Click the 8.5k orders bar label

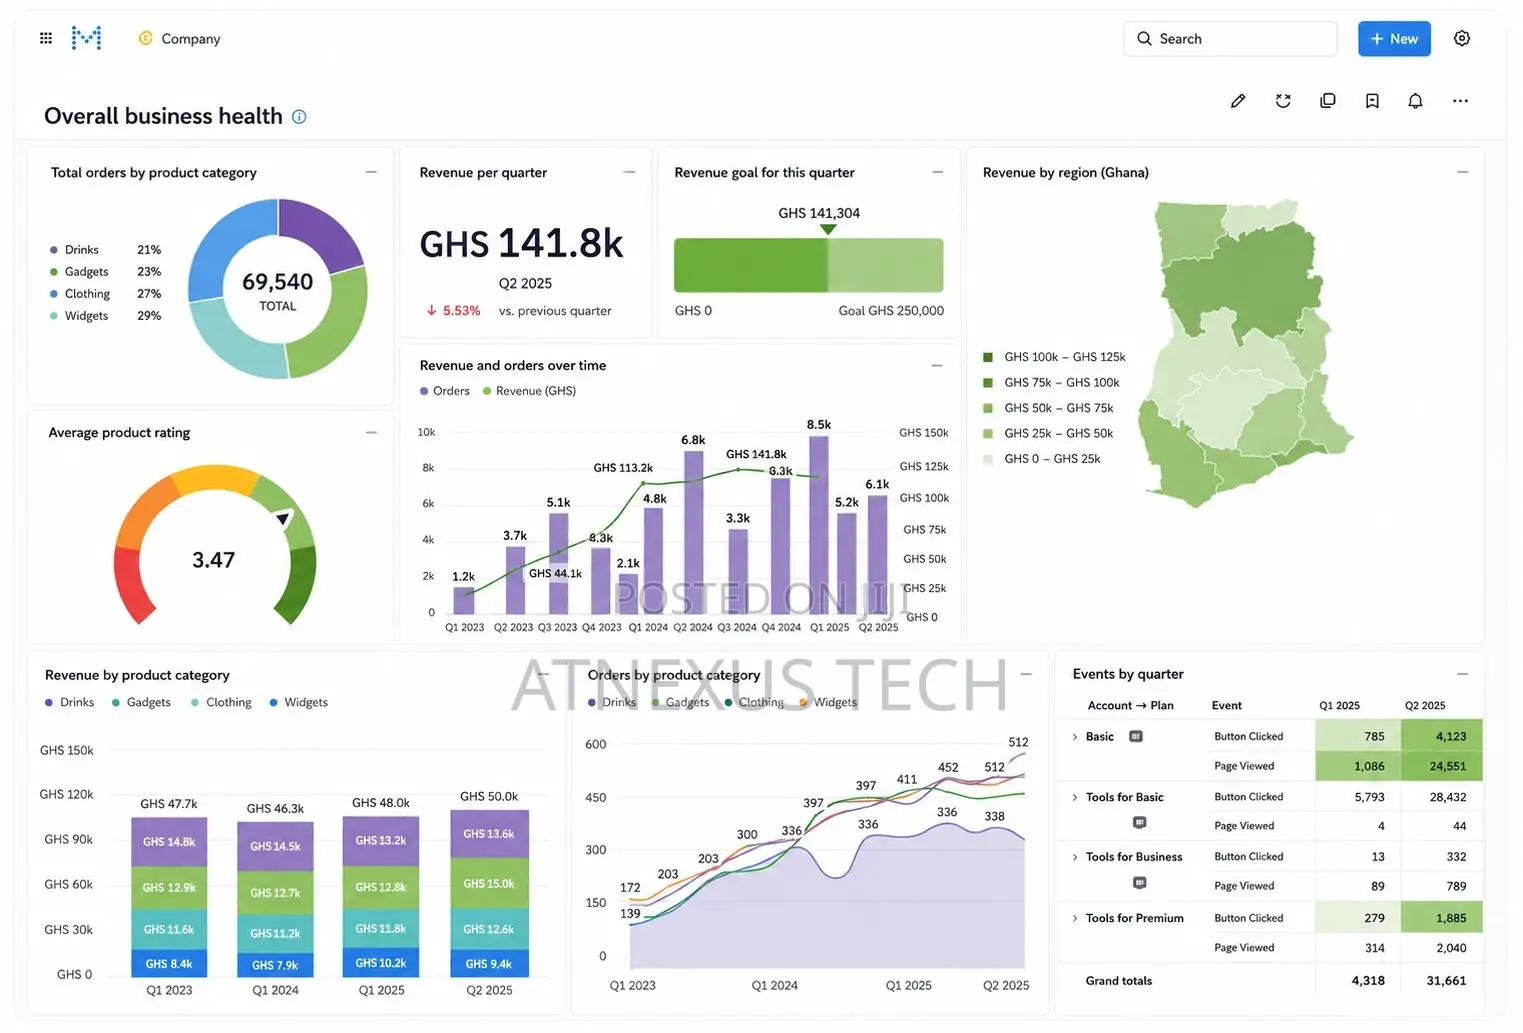[818, 425]
